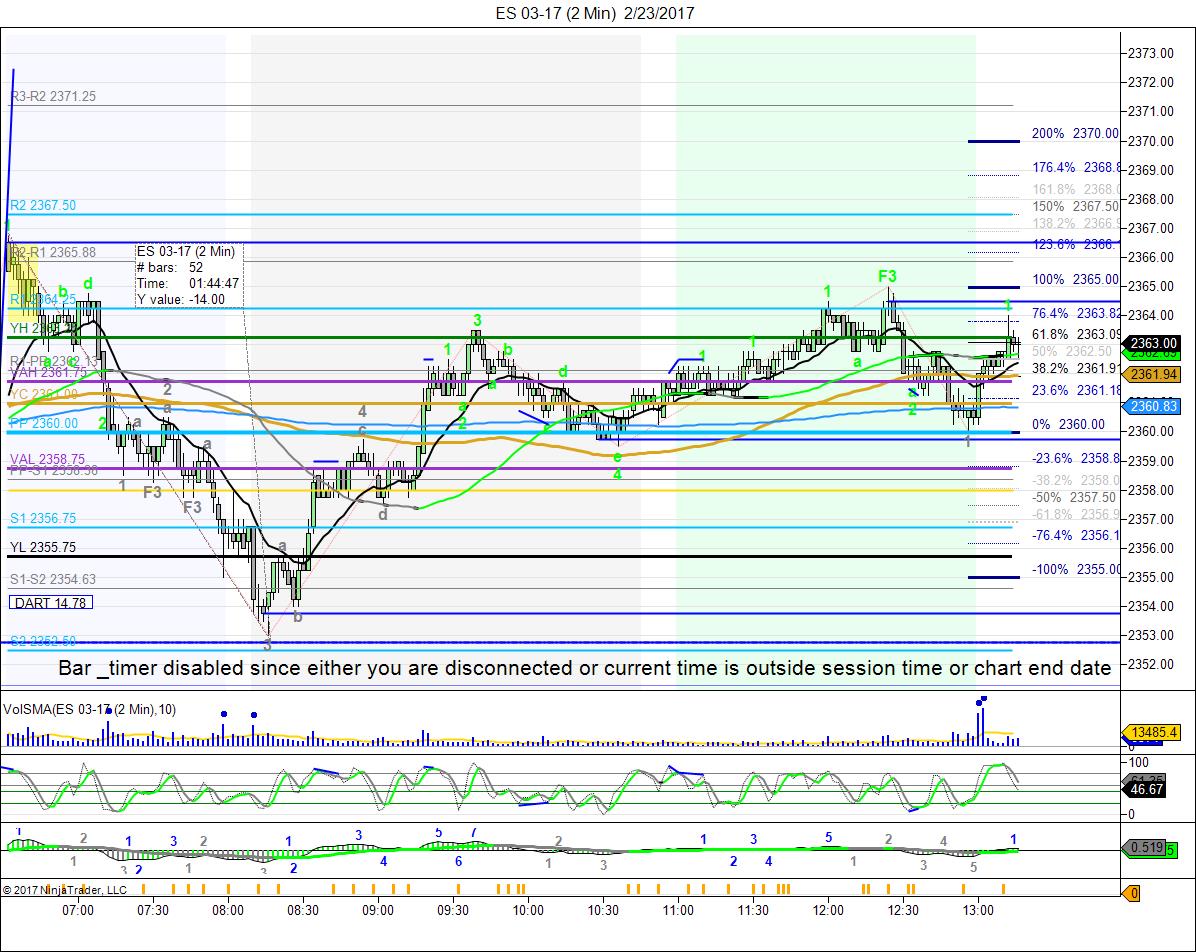Viewport: 1196px width, 952px height.
Task: Click the 10:30 time axis label
Action: pyautogui.click(x=603, y=910)
